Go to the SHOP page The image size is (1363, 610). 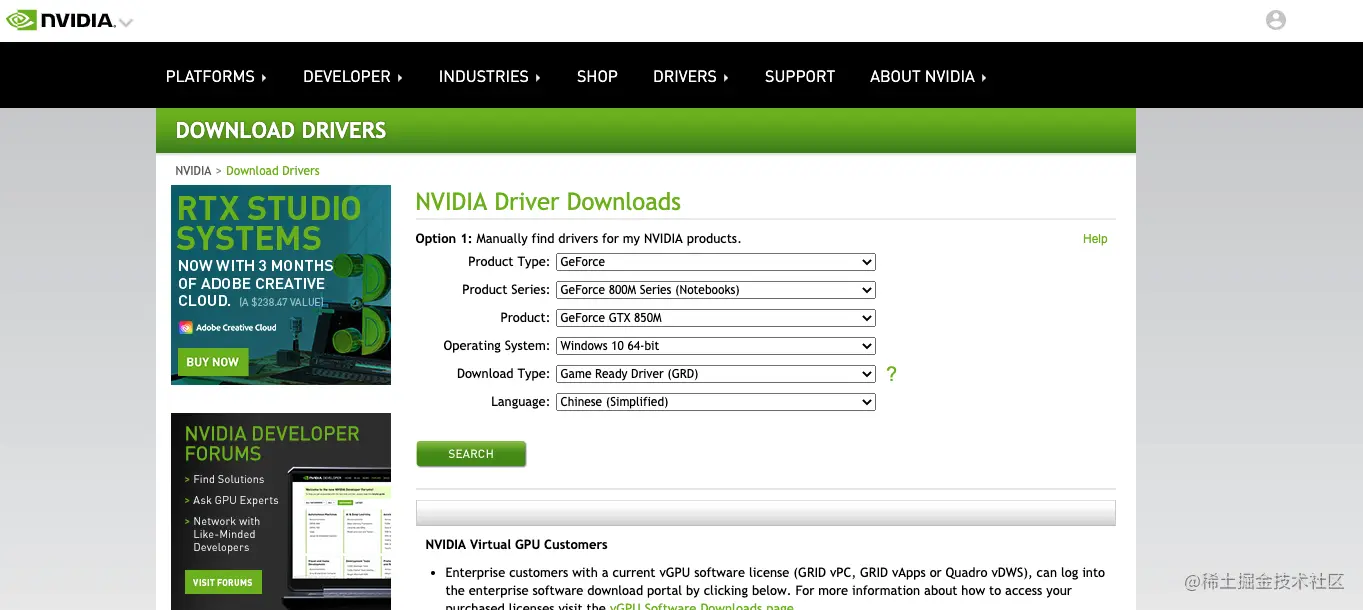click(x=597, y=76)
